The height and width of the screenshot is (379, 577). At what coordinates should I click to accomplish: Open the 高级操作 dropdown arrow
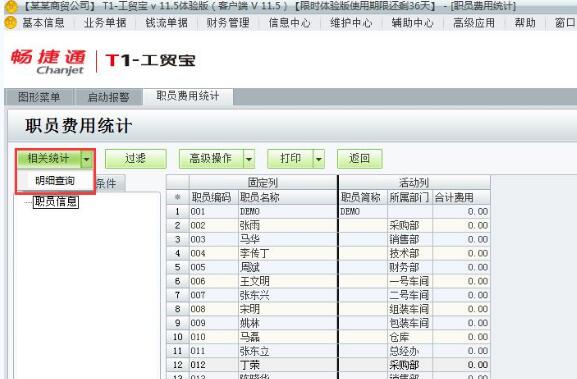[x=249, y=159]
